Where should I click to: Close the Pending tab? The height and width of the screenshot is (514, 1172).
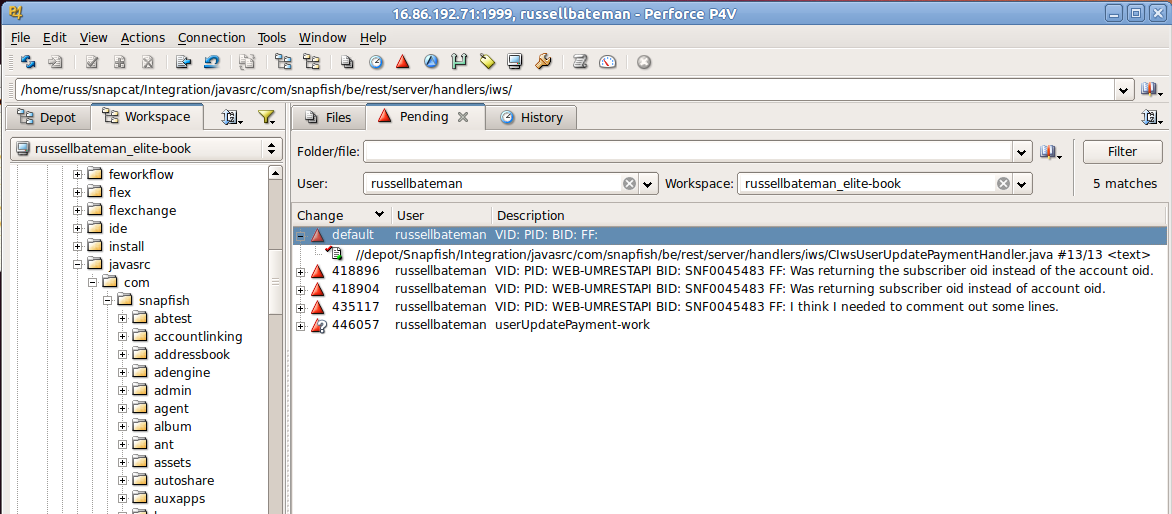(463, 117)
